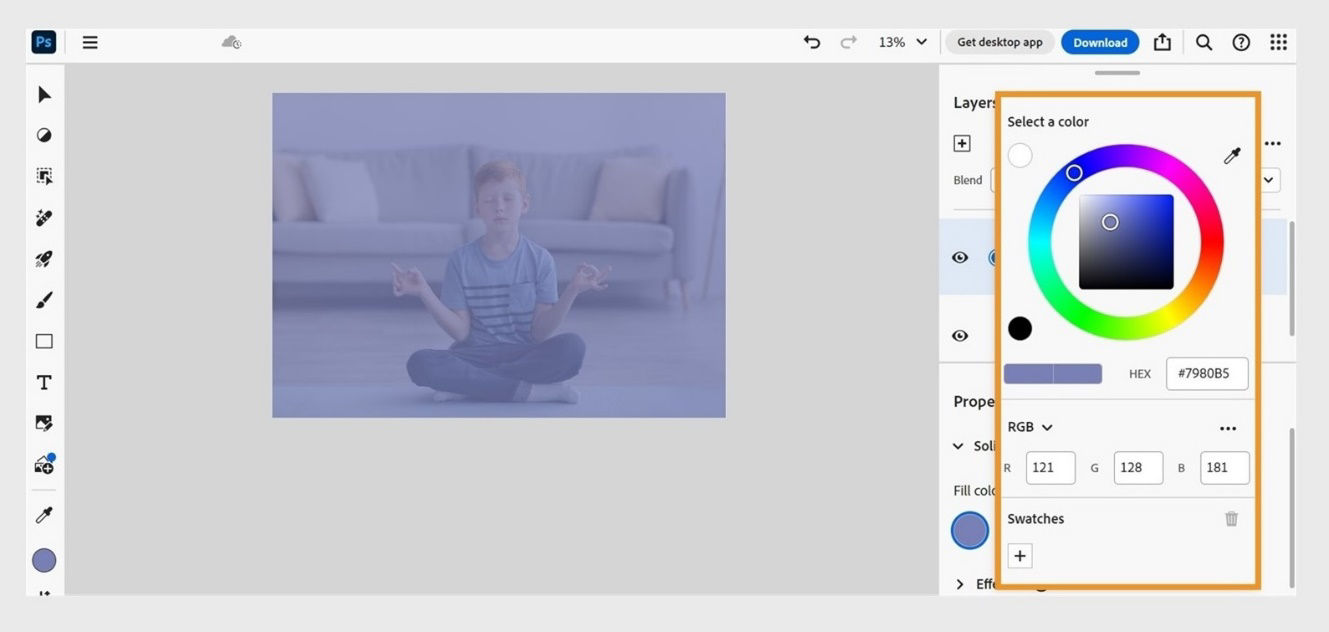Viewport: 1329px width, 632px height.
Task: Select the Spot Healing Brush tool
Action: (43, 217)
